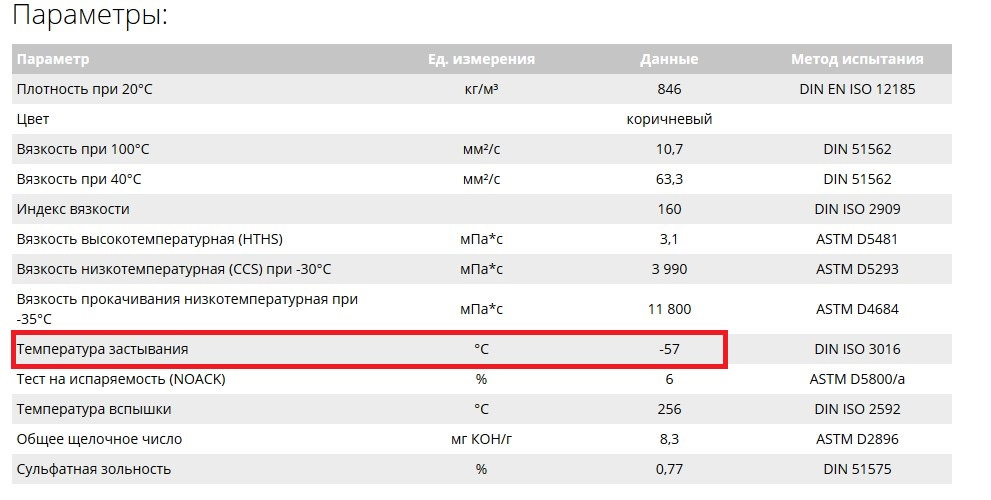The height and width of the screenshot is (500, 991).
Task: Click the Параметр column header
Action: pos(53,59)
